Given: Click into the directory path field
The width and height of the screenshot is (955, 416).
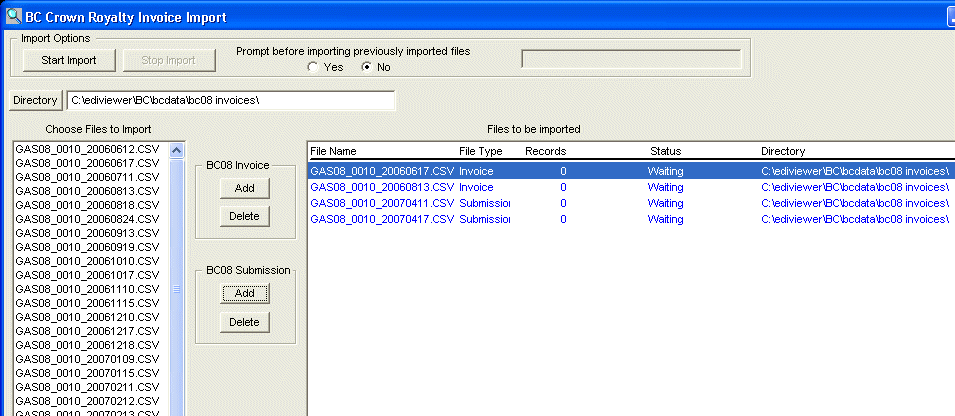Looking at the screenshot, I should click(x=231, y=100).
